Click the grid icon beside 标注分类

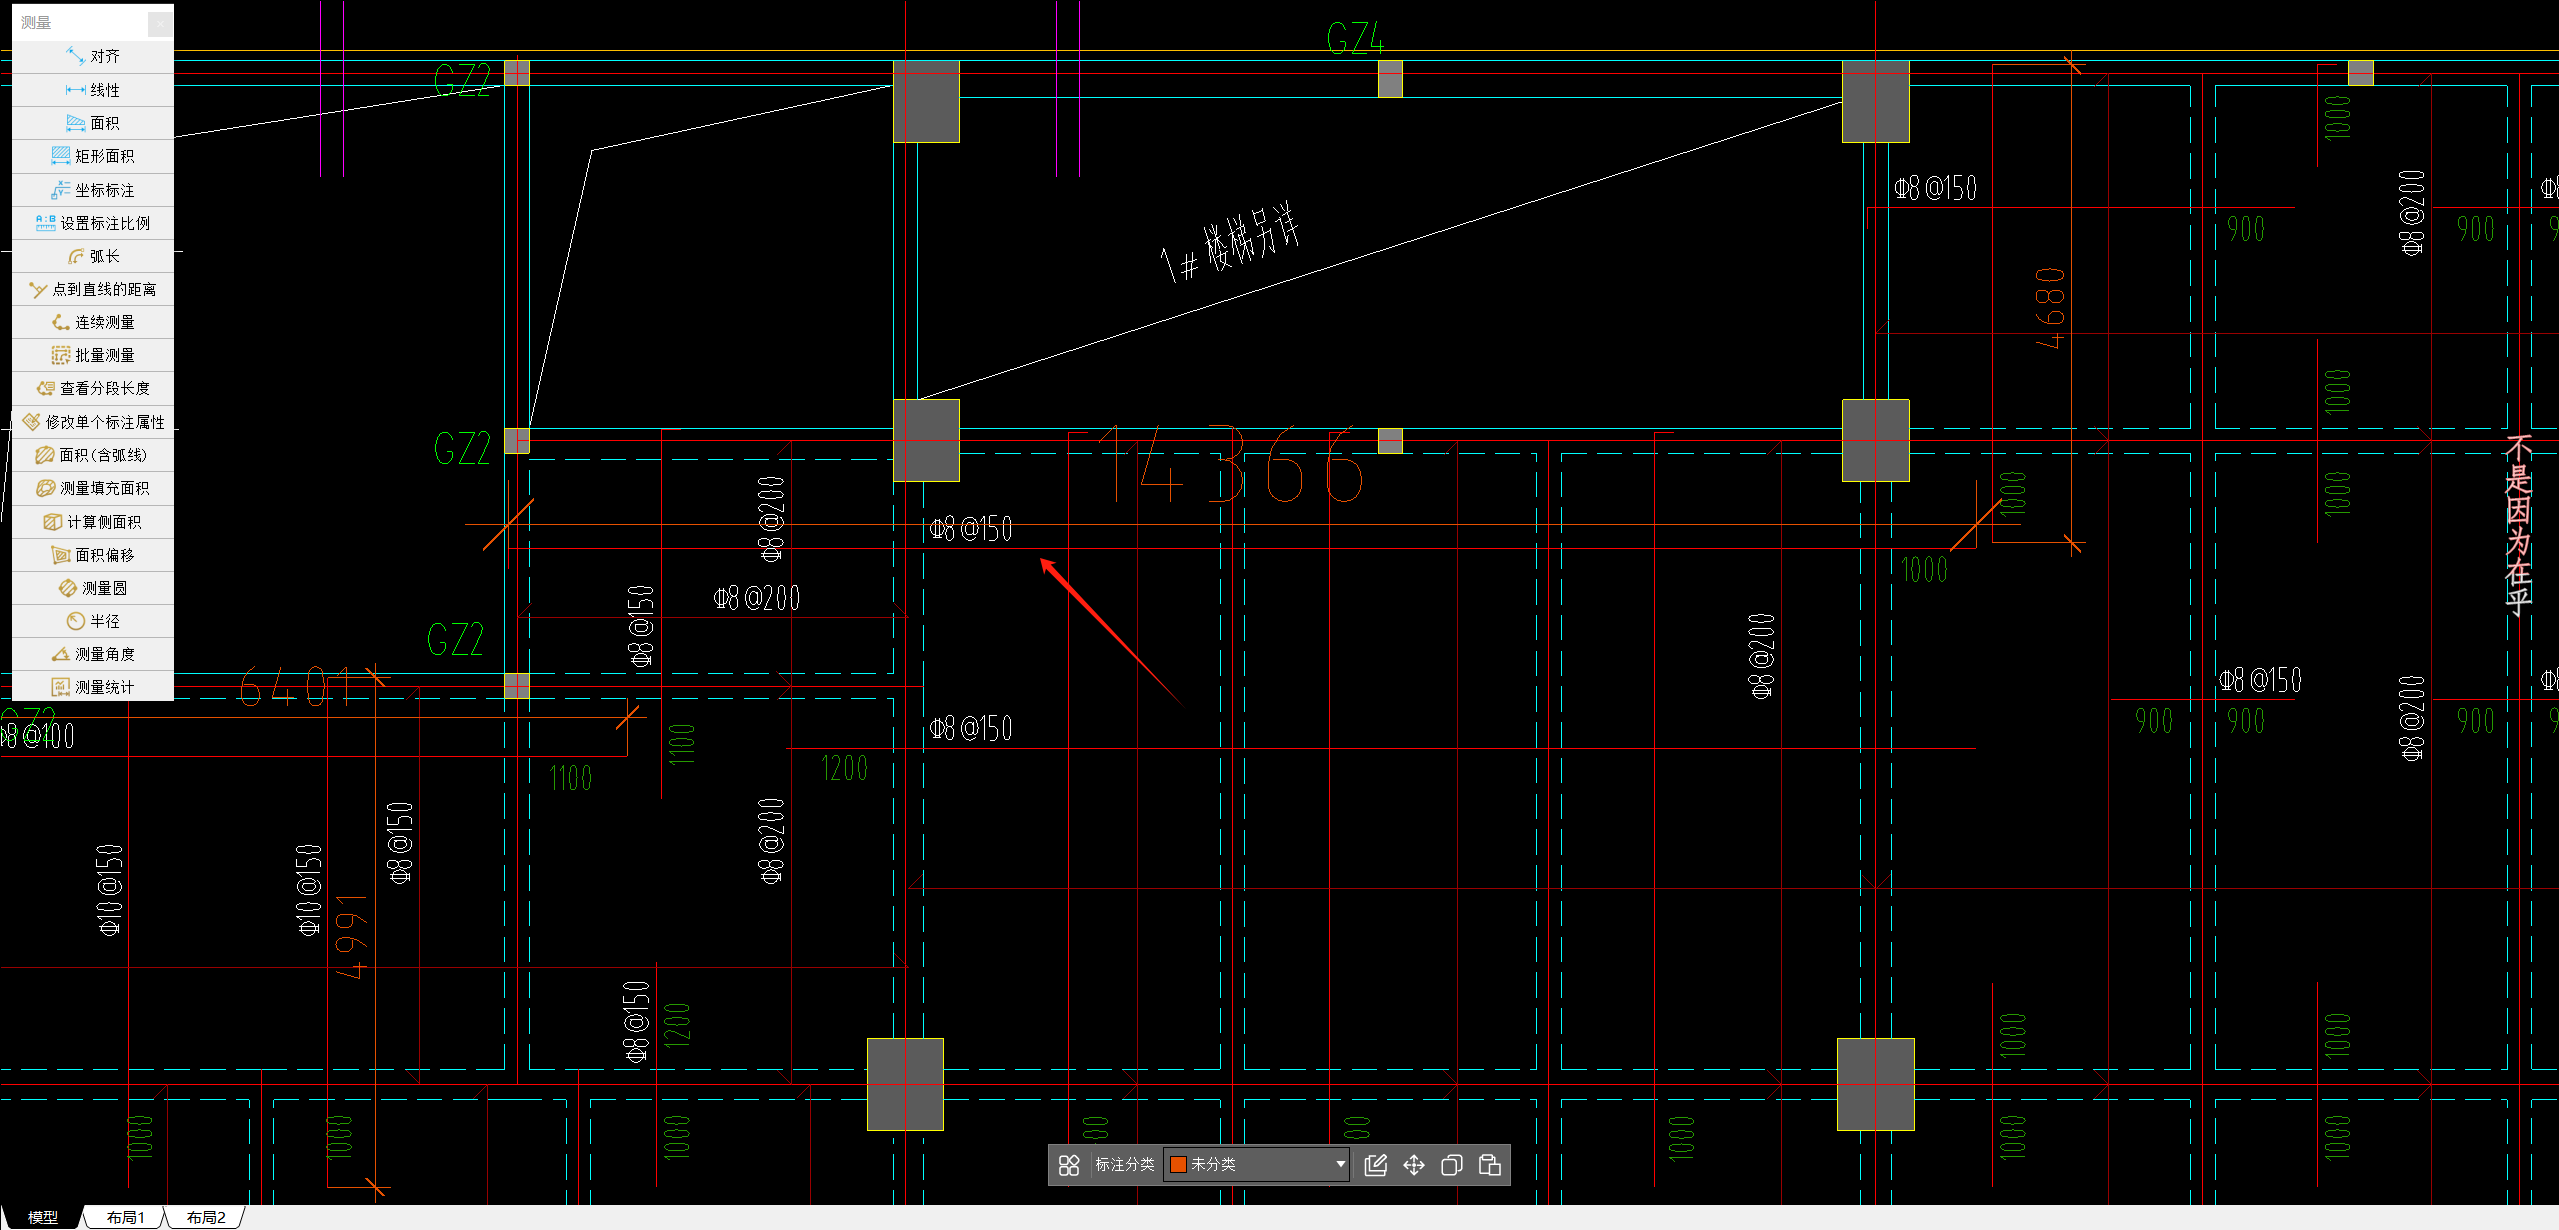tap(1069, 1165)
